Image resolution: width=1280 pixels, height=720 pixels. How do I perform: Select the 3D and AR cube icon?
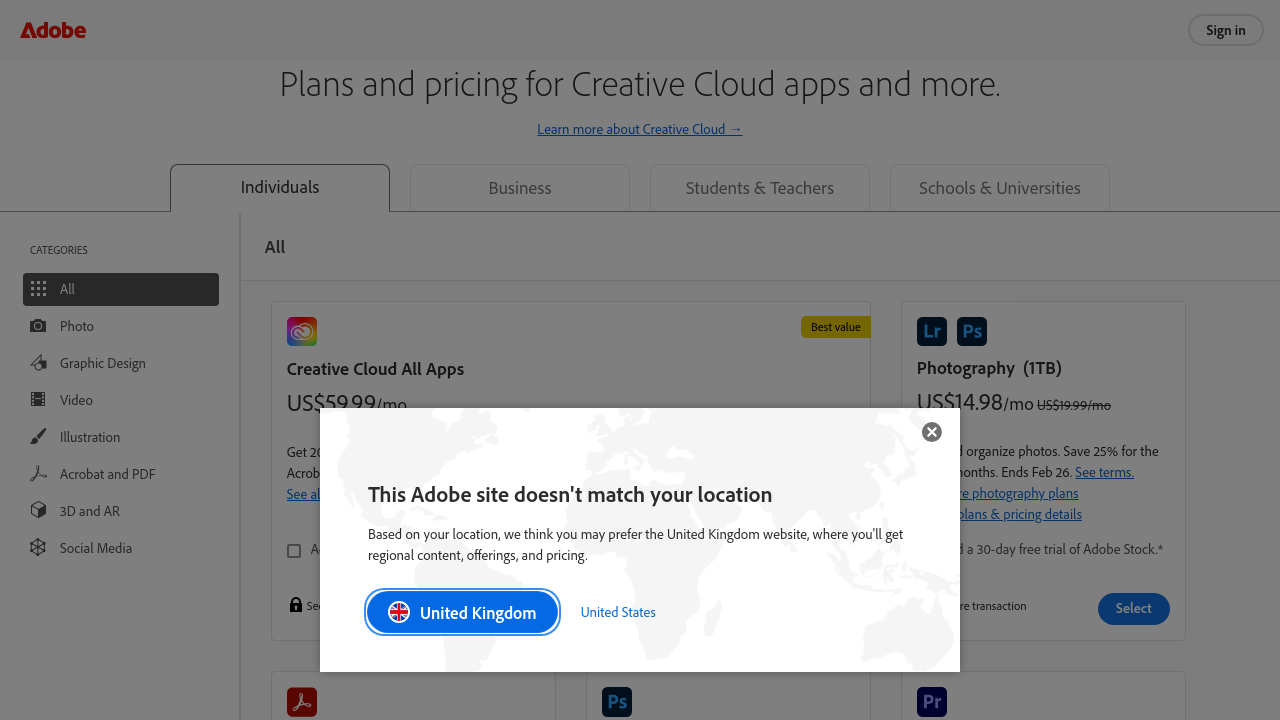tap(38, 511)
